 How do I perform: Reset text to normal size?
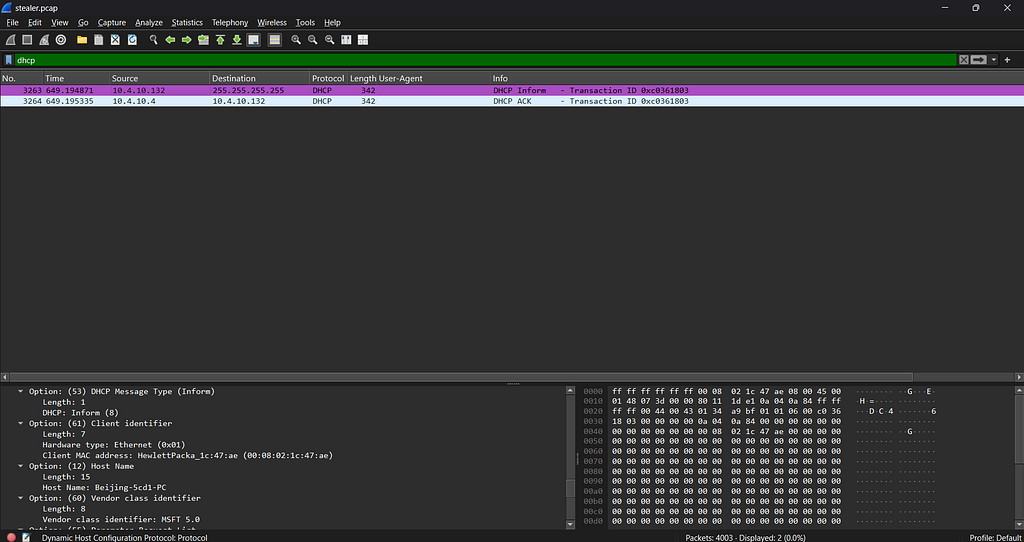pyautogui.click(x=330, y=40)
